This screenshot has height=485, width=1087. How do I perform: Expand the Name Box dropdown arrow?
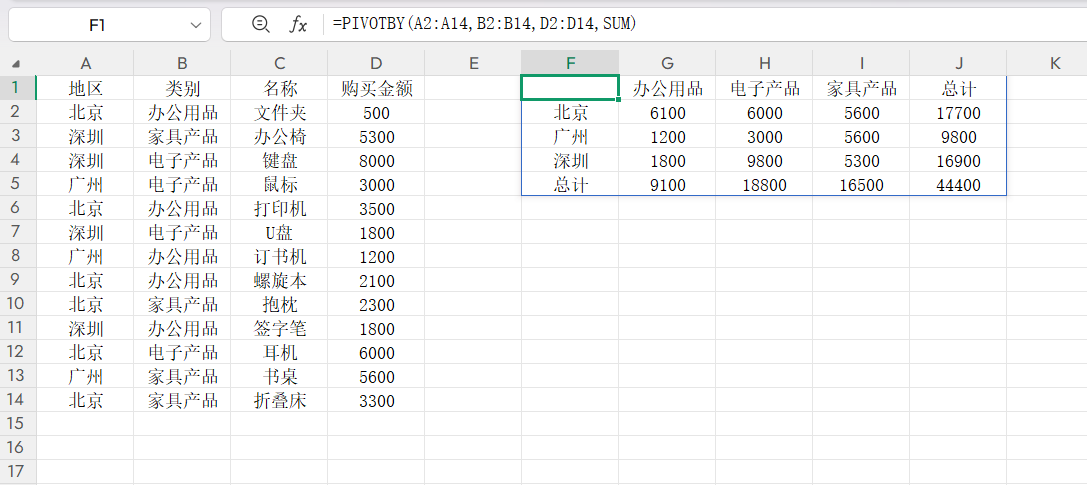tap(194, 24)
